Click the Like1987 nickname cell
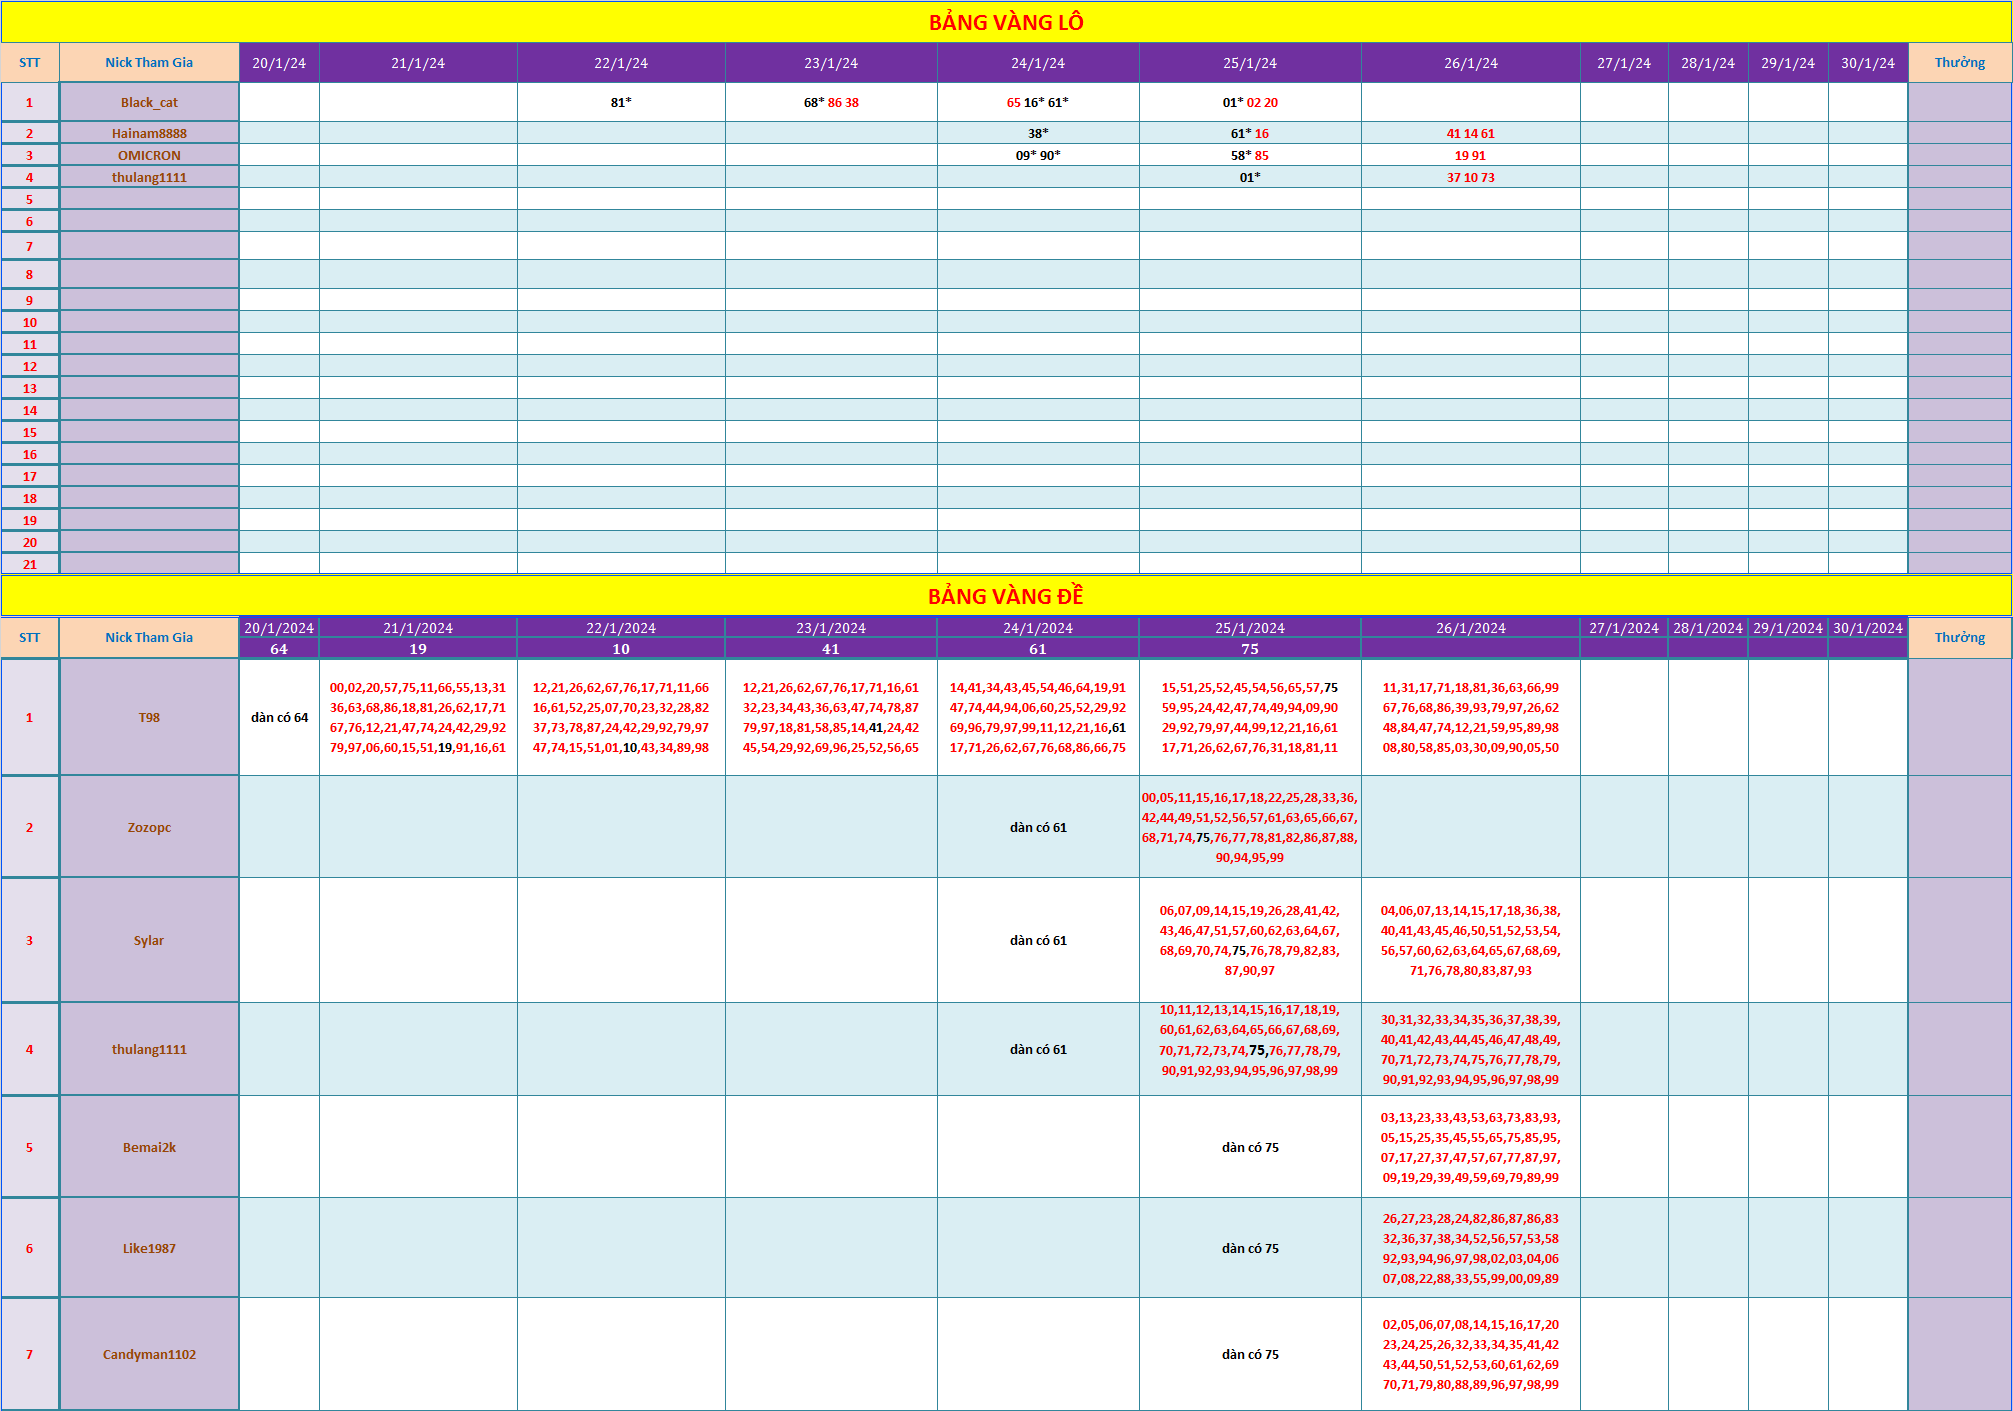The height and width of the screenshot is (1411, 2013). point(149,1248)
